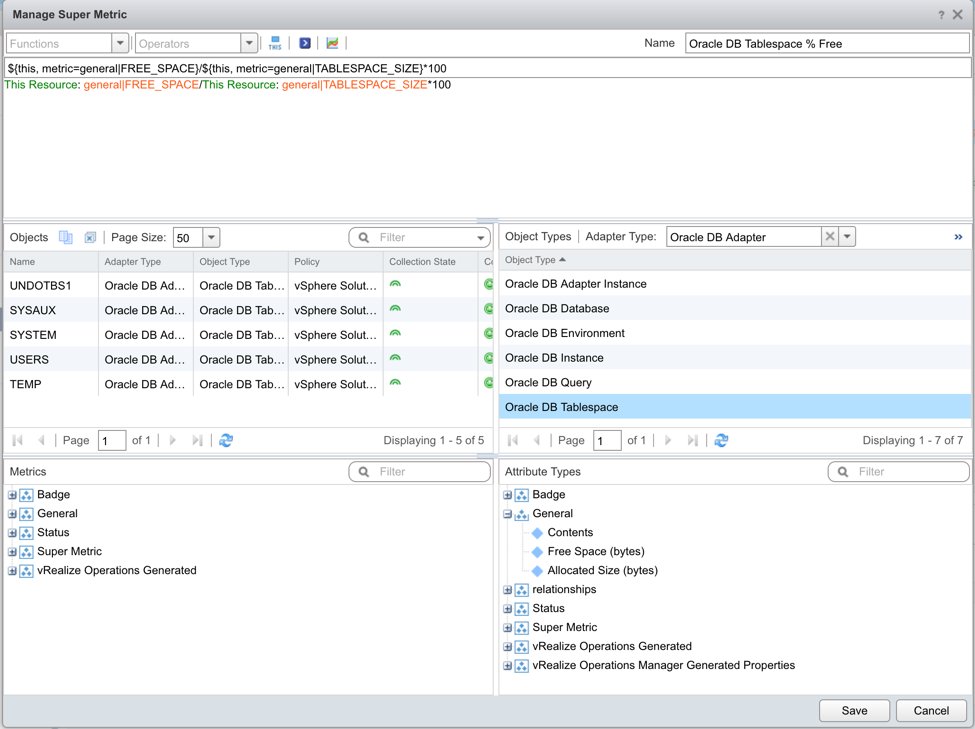
Task: Sort by the Name column header
Action: (x=51, y=262)
